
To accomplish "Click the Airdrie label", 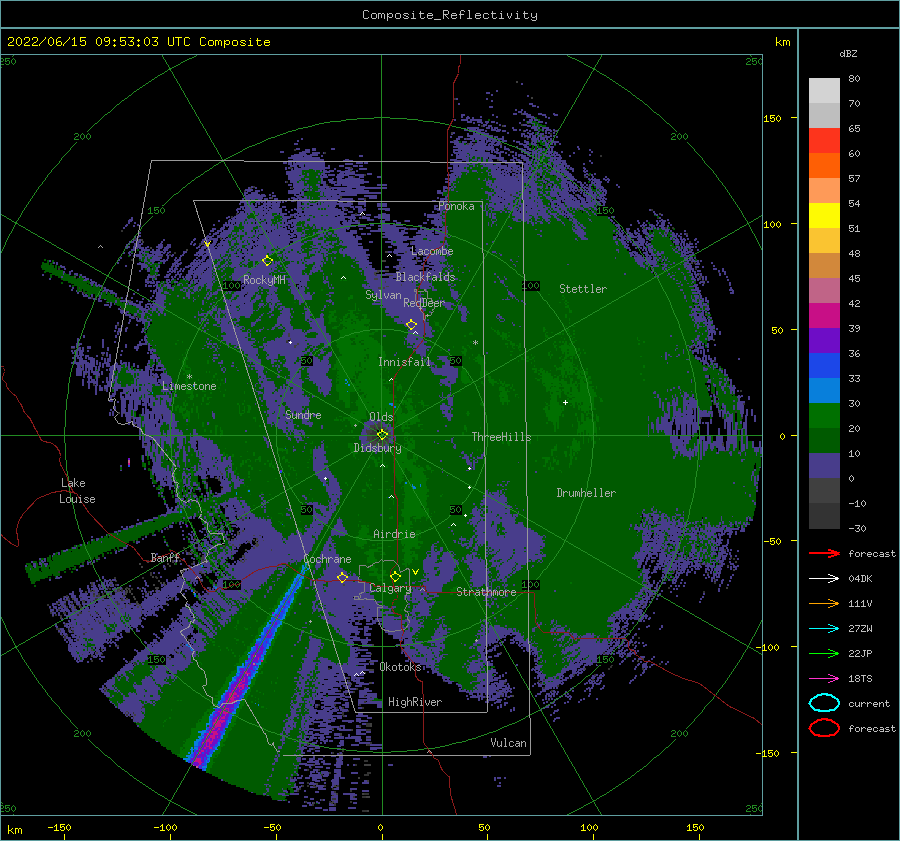I will point(394,534).
